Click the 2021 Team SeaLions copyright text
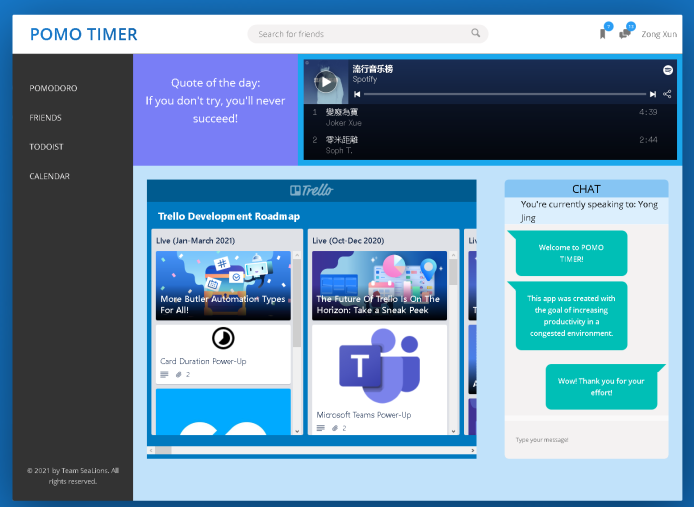The width and height of the screenshot is (694, 507). tap(73, 476)
